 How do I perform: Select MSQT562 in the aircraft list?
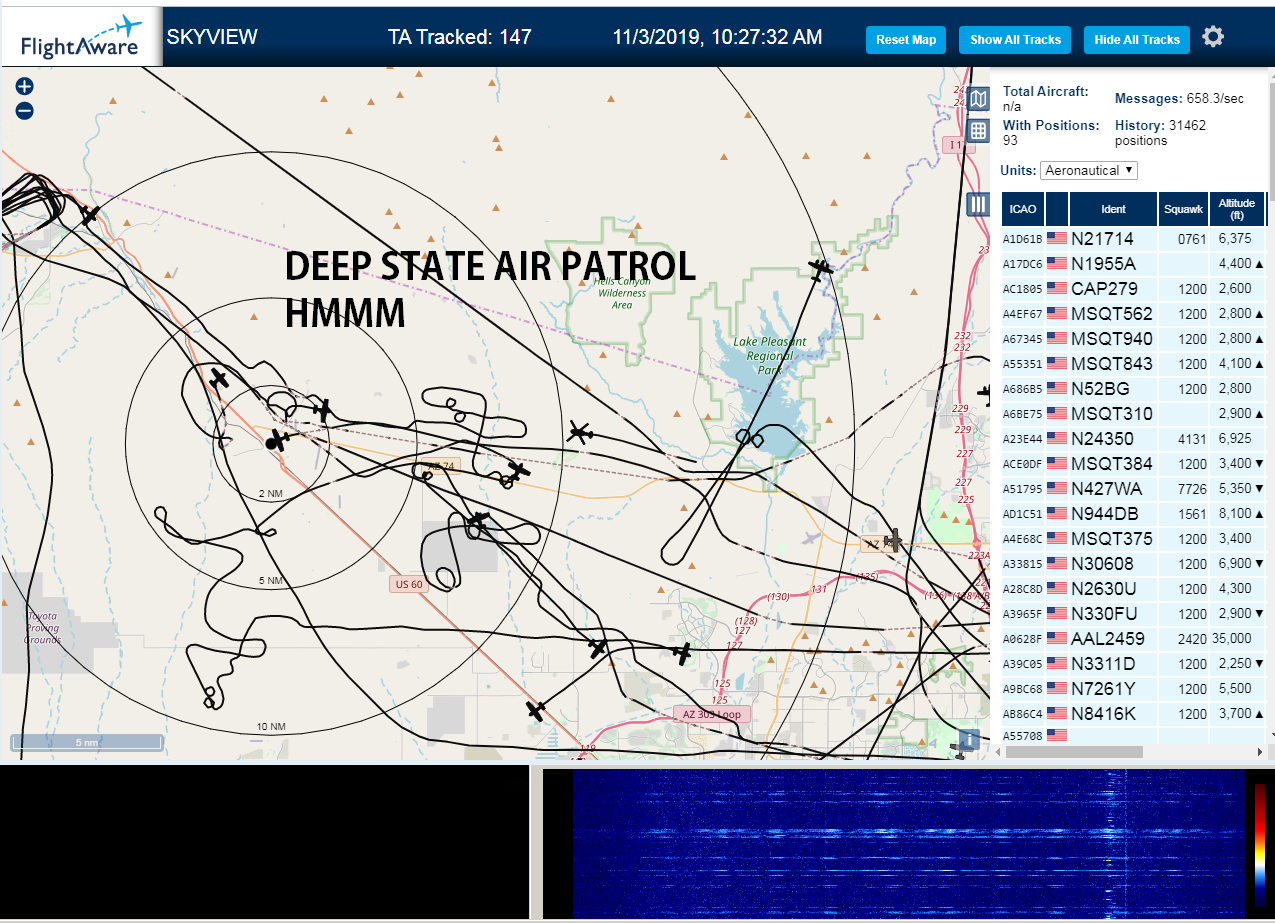(1134, 314)
